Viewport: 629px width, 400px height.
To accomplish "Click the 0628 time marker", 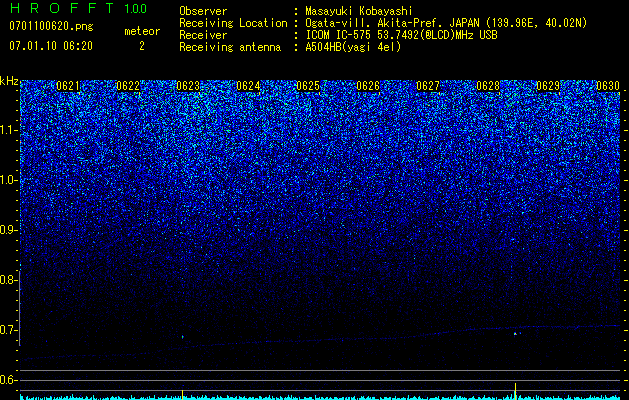I will [x=488, y=86].
